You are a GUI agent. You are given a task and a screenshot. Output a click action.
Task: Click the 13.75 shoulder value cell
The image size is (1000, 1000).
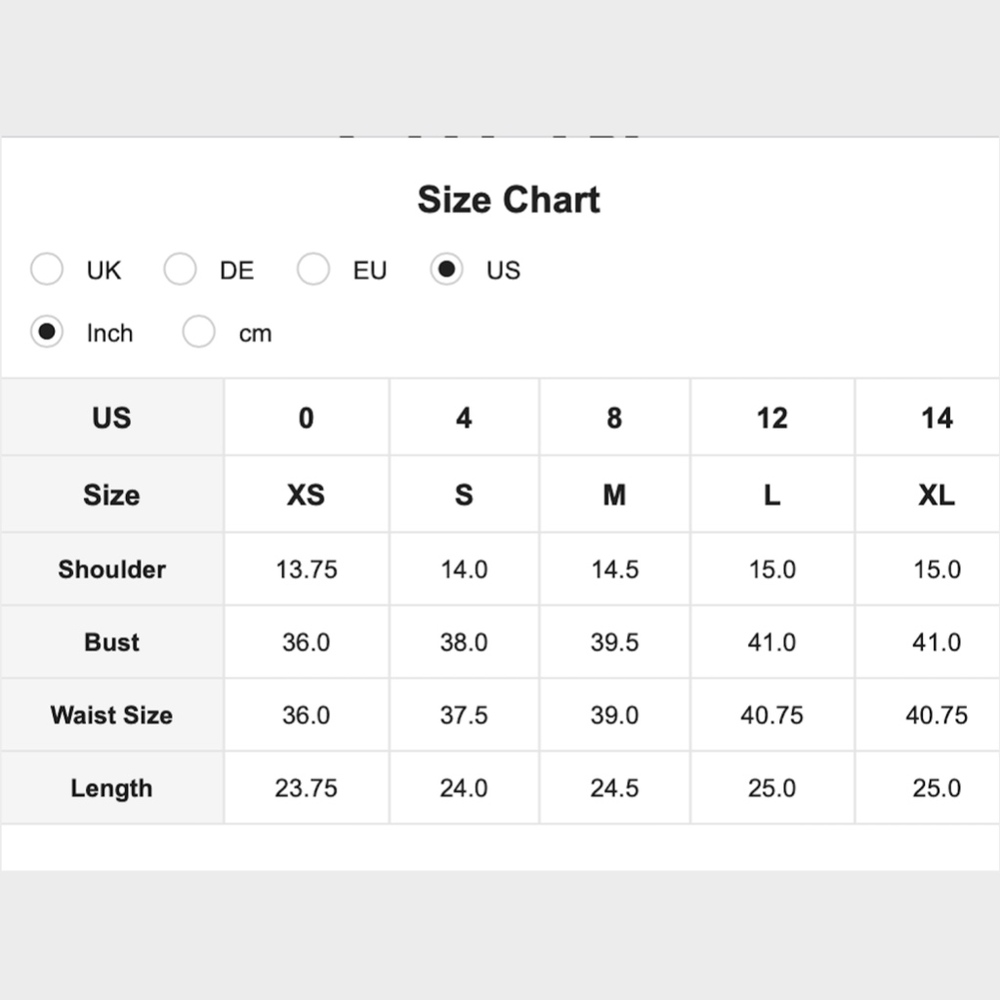[306, 569]
